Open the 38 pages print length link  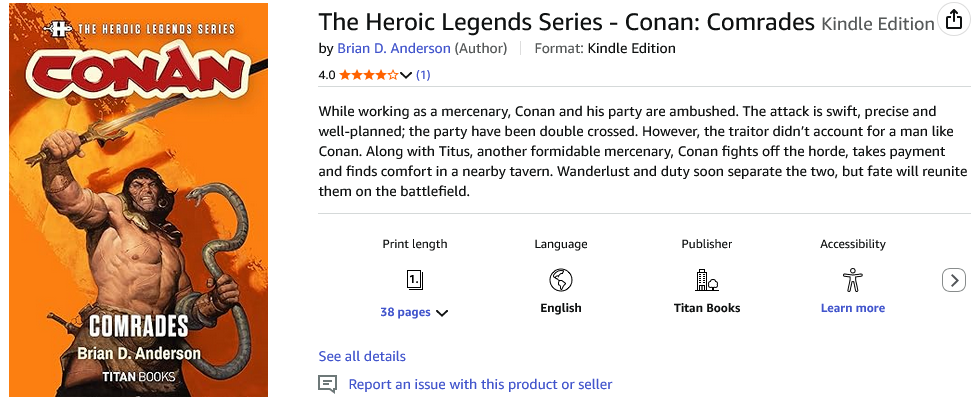[405, 312]
